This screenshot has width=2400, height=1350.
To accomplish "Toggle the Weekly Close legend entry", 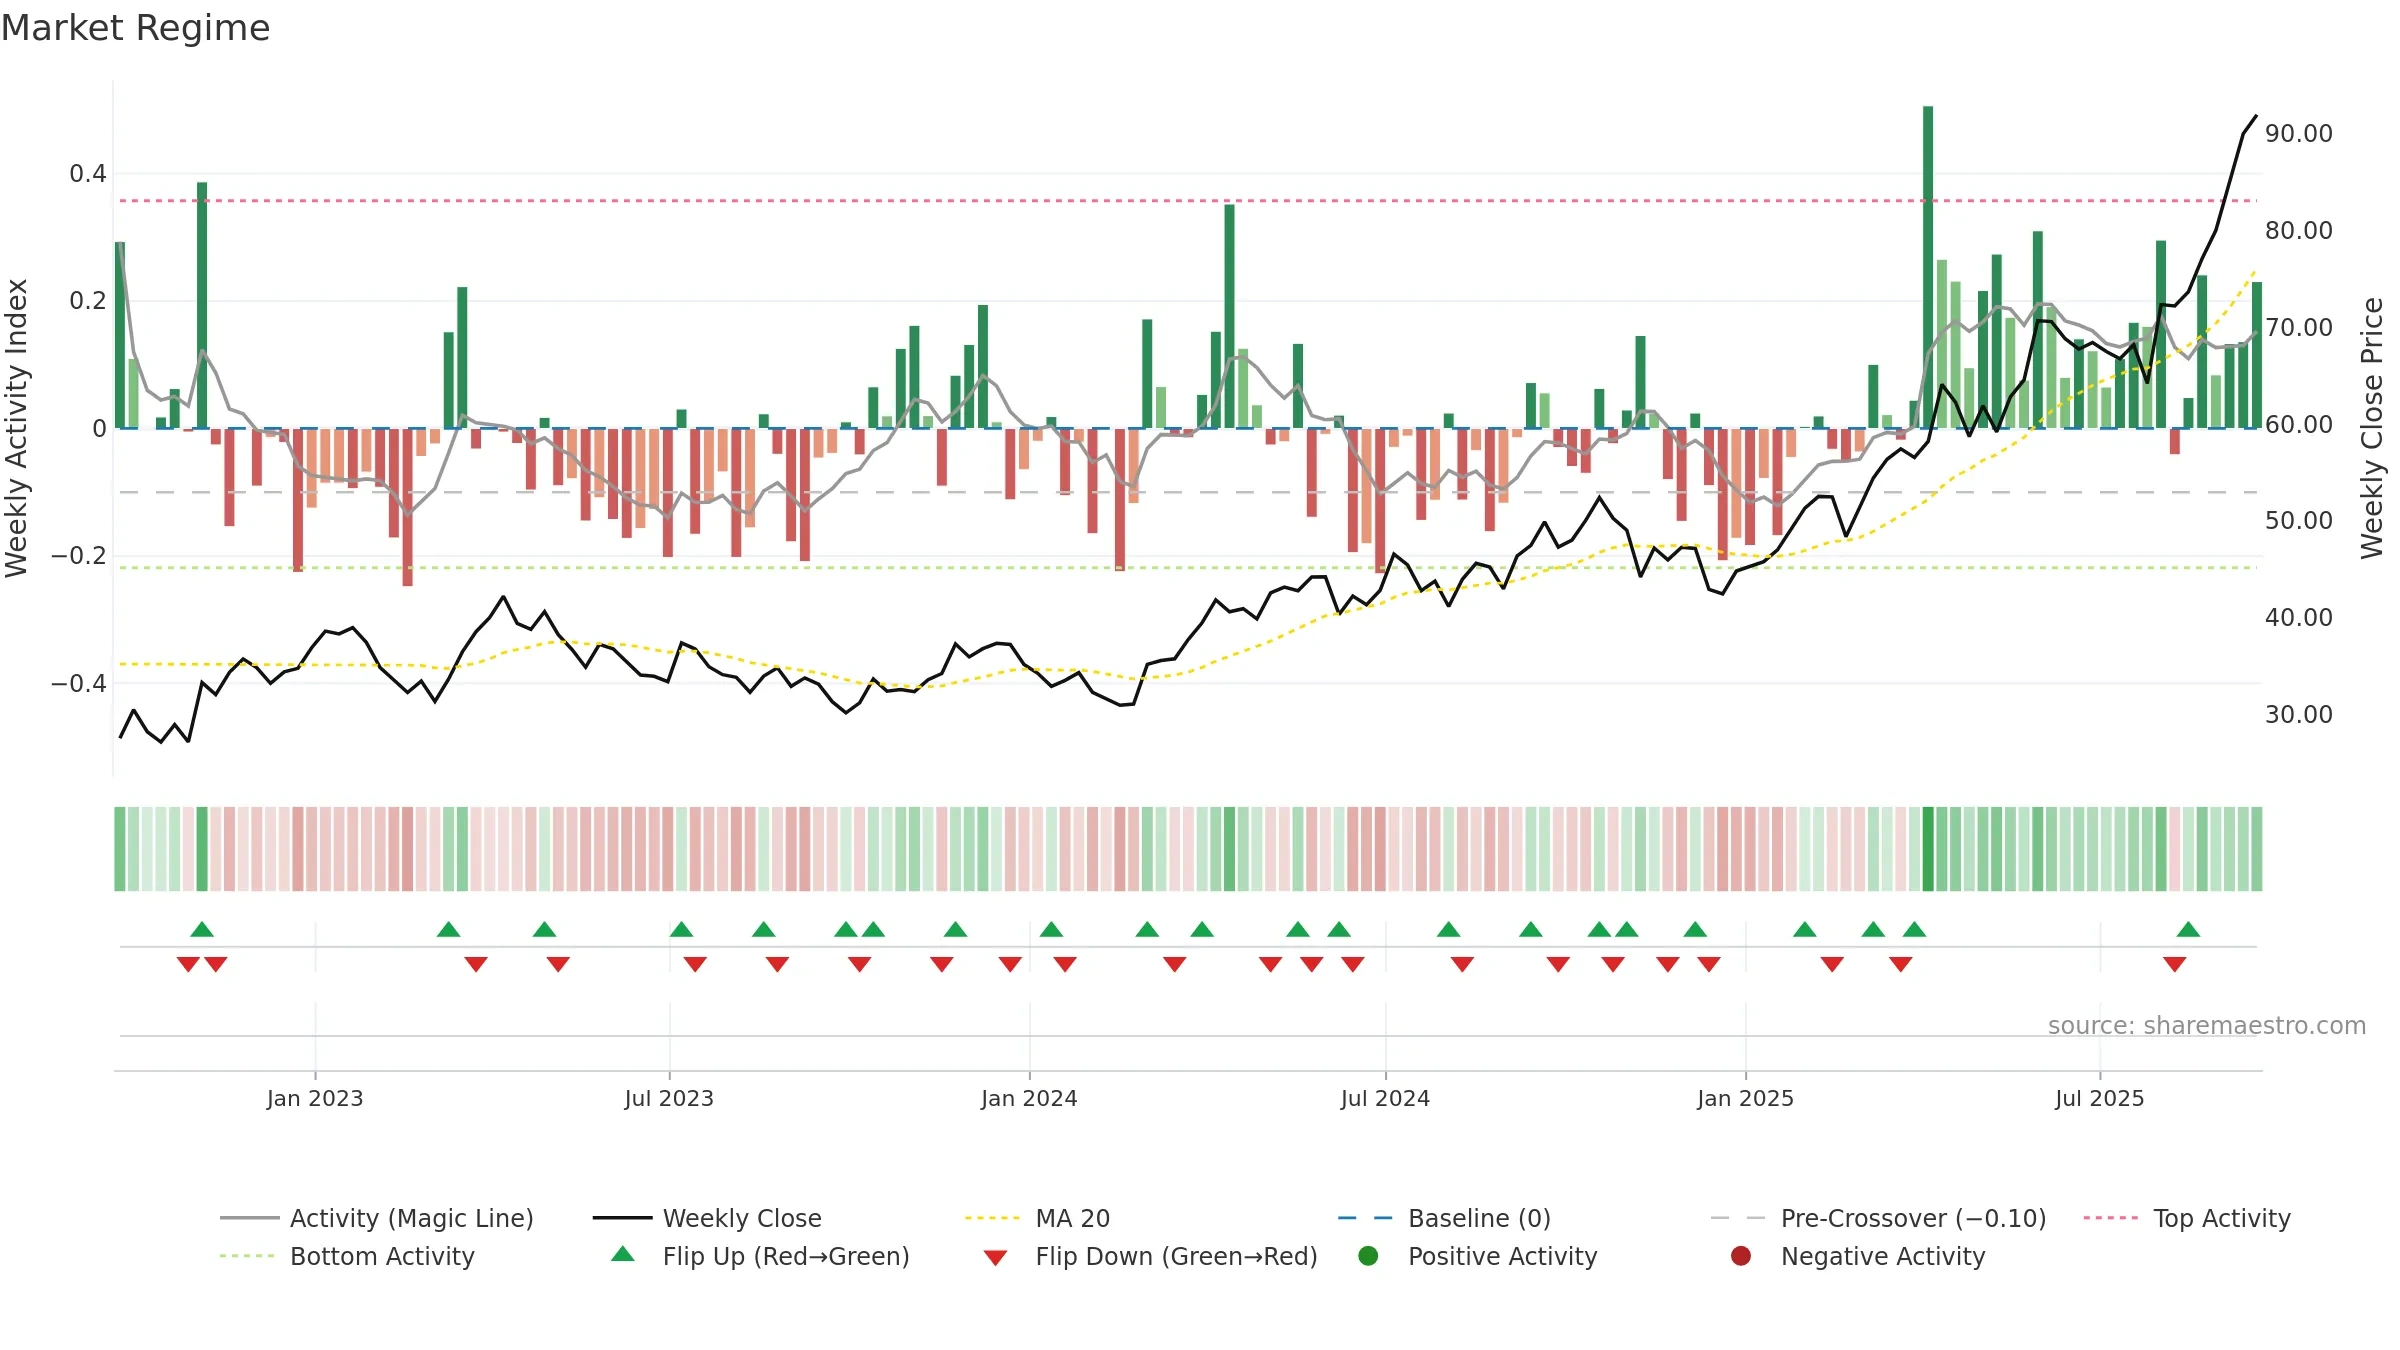I will coord(707,1218).
